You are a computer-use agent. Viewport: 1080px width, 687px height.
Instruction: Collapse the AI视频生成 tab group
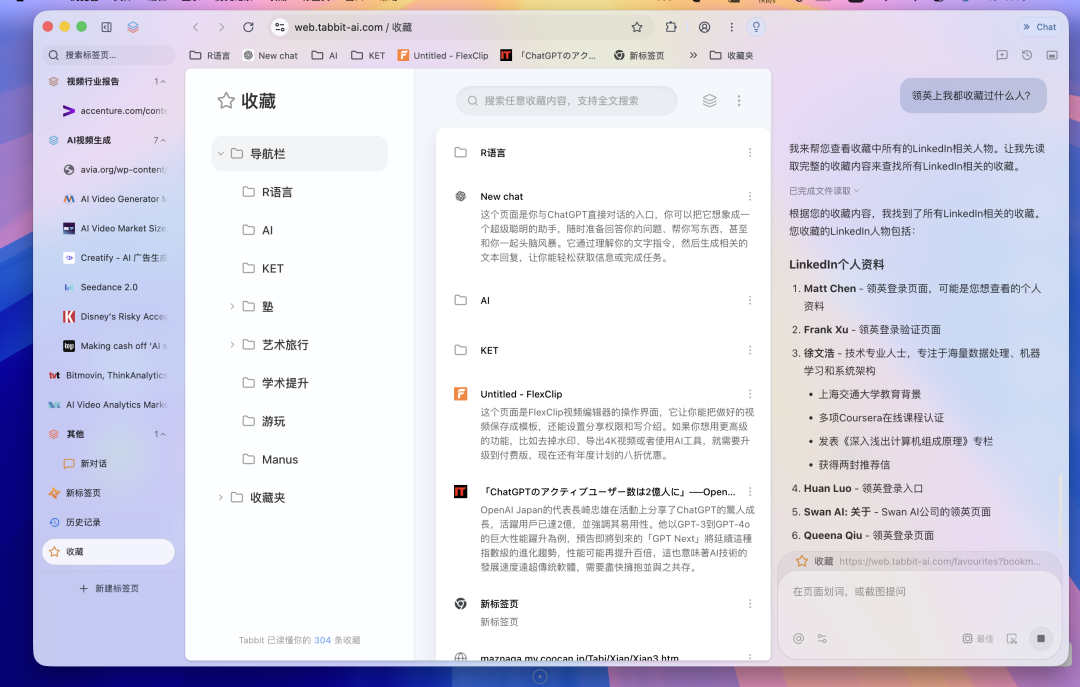pyautogui.click(x=163, y=140)
